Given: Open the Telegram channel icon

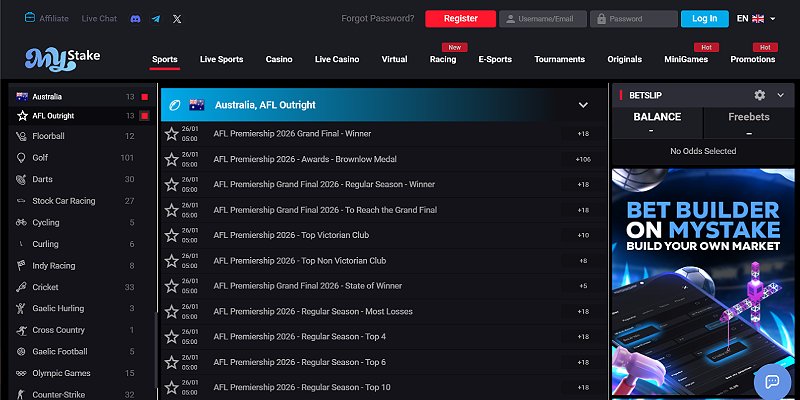Looking at the screenshot, I should pos(156,18).
